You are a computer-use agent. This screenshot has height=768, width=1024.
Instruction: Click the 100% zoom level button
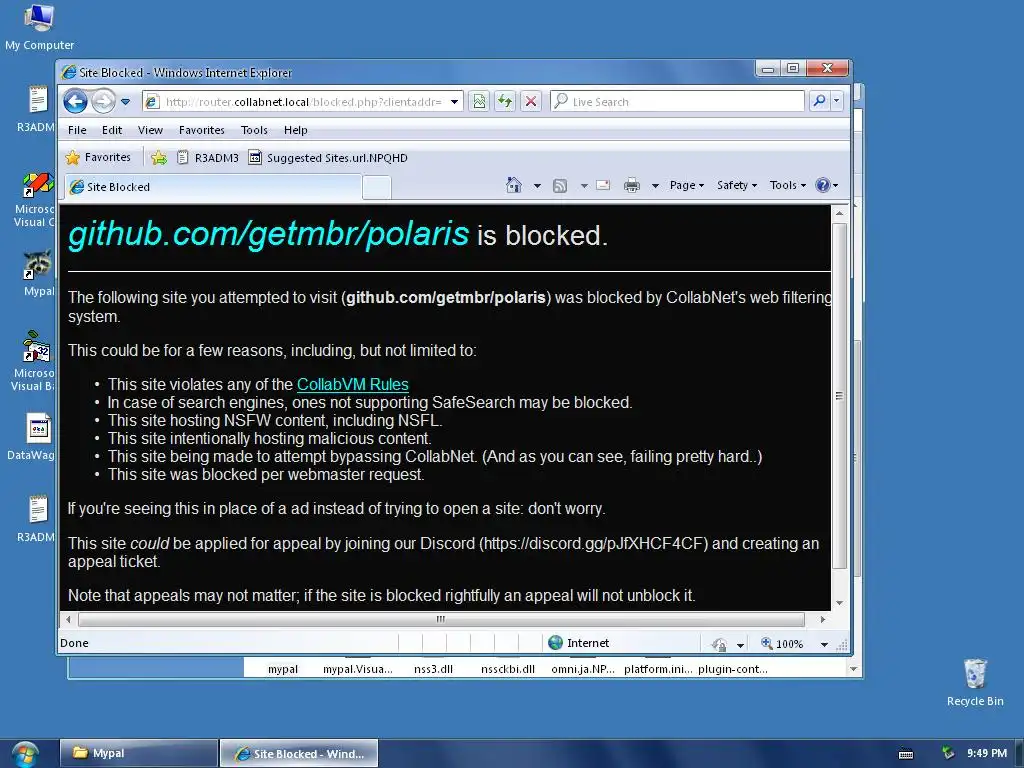[x=782, y=644]
